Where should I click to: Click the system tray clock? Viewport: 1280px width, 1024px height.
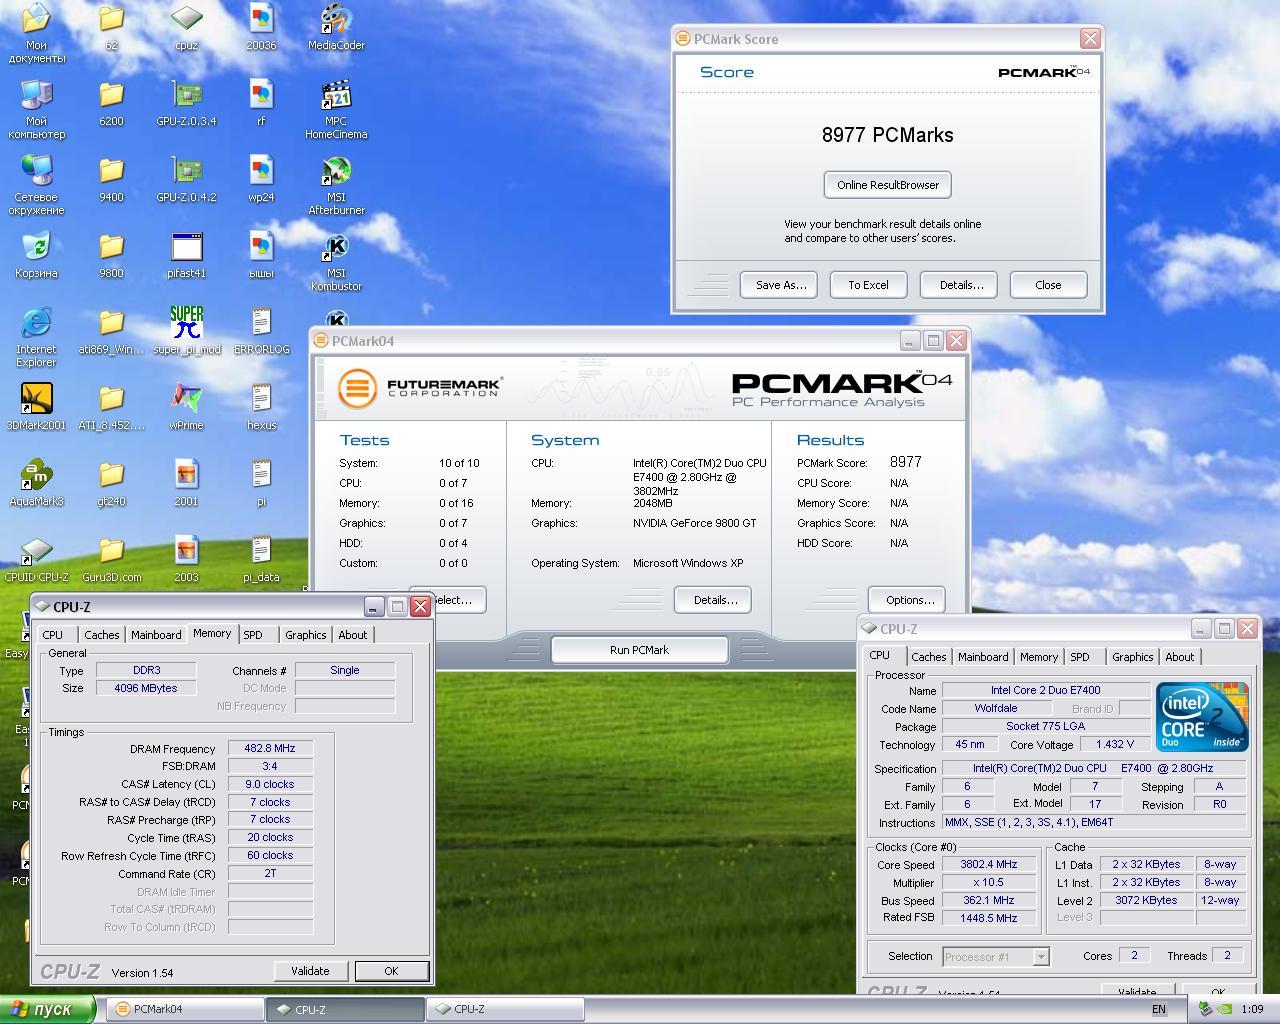pyautogui.click(x=1252, y=1009)
